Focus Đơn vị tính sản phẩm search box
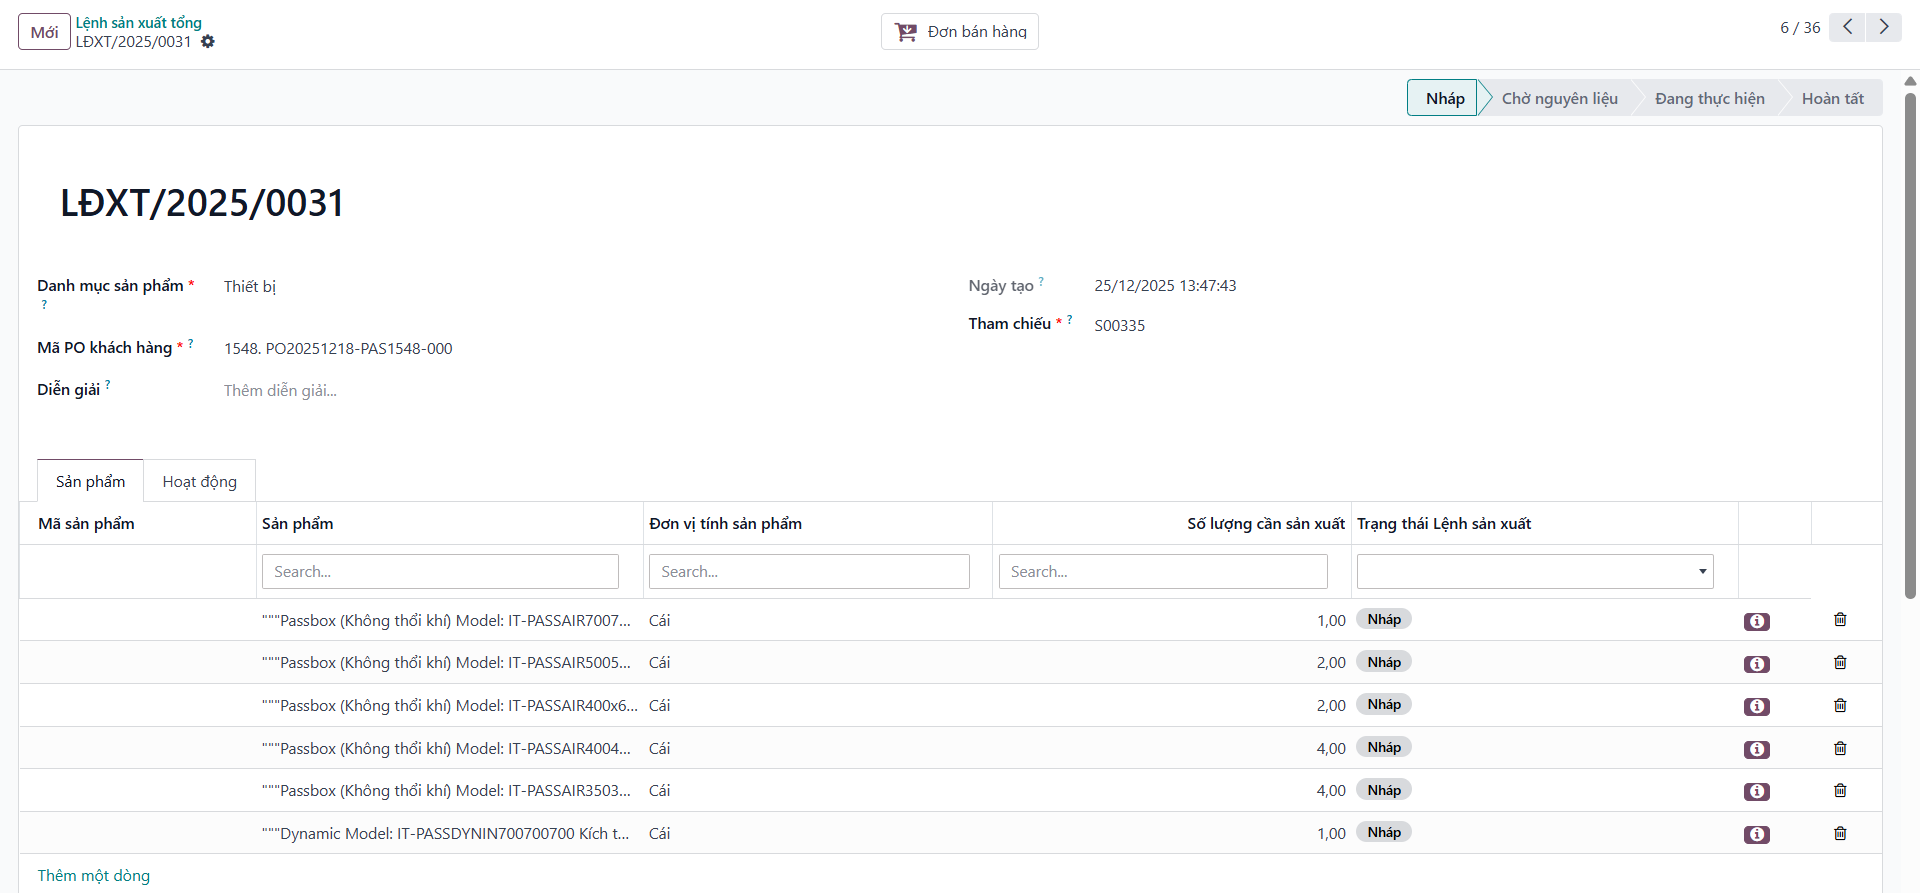 [809, 571]
